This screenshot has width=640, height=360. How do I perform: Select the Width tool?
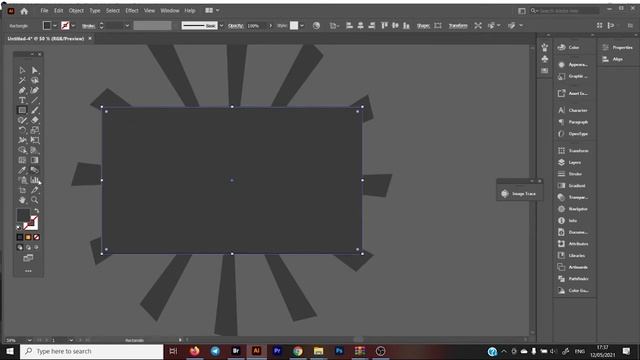tap(22, 140)
